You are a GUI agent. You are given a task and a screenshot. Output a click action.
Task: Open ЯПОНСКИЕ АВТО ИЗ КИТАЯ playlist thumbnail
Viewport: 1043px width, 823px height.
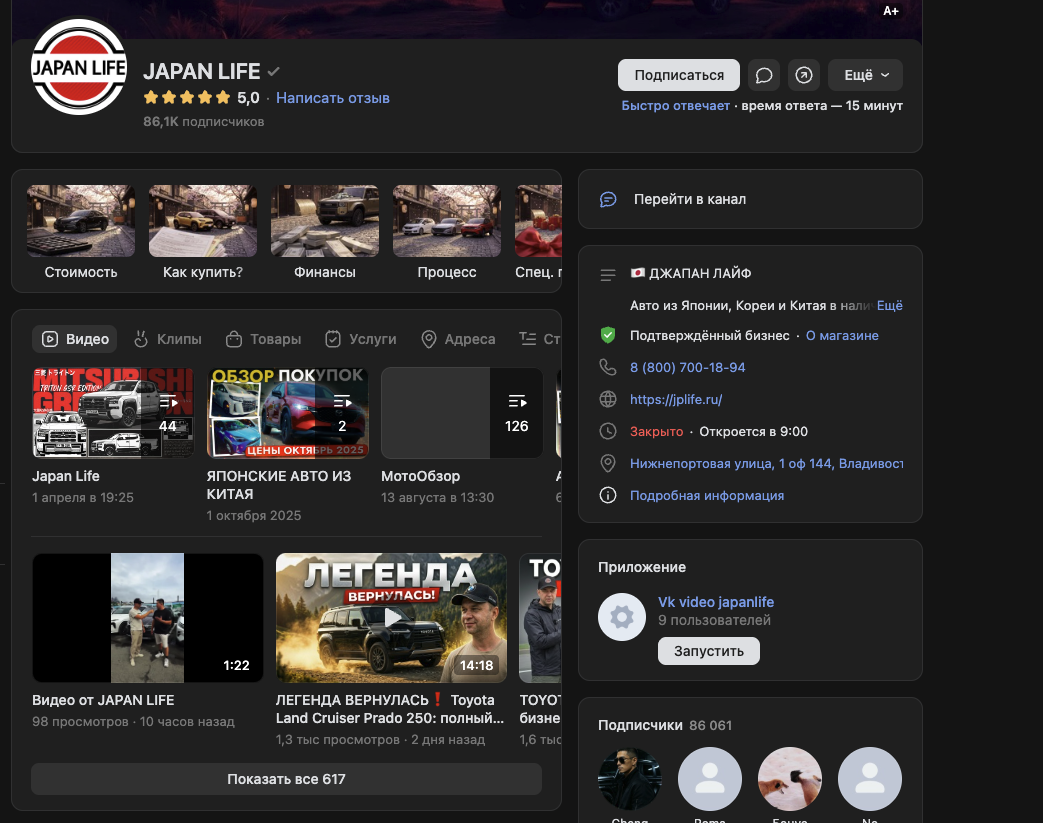pyautogui.click(x=287, y=412)
